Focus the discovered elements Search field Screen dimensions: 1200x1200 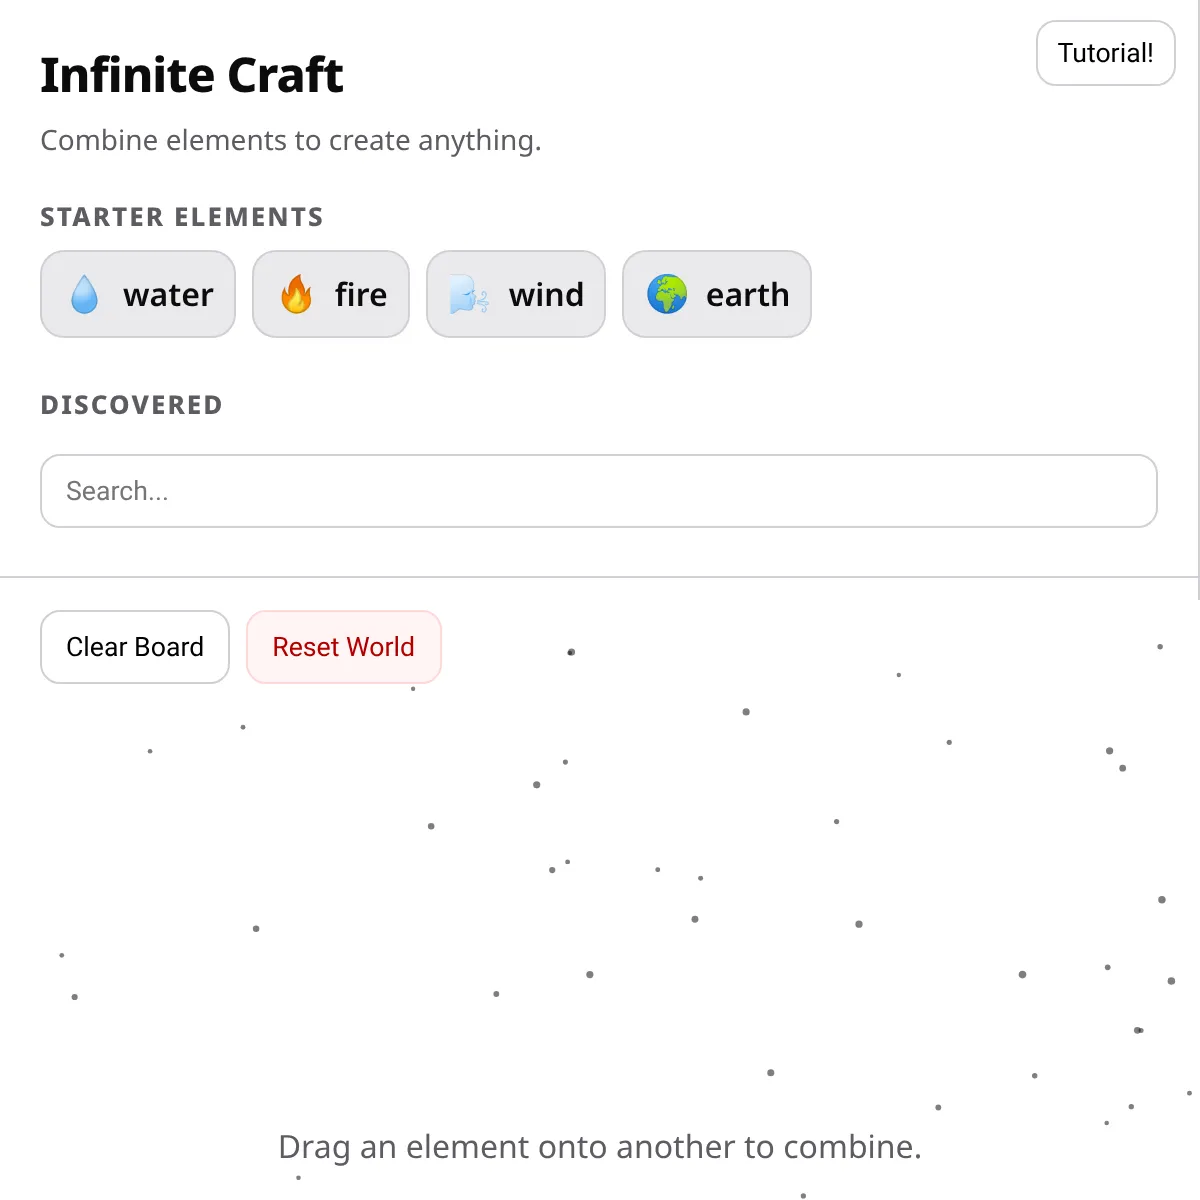point(598,491)
